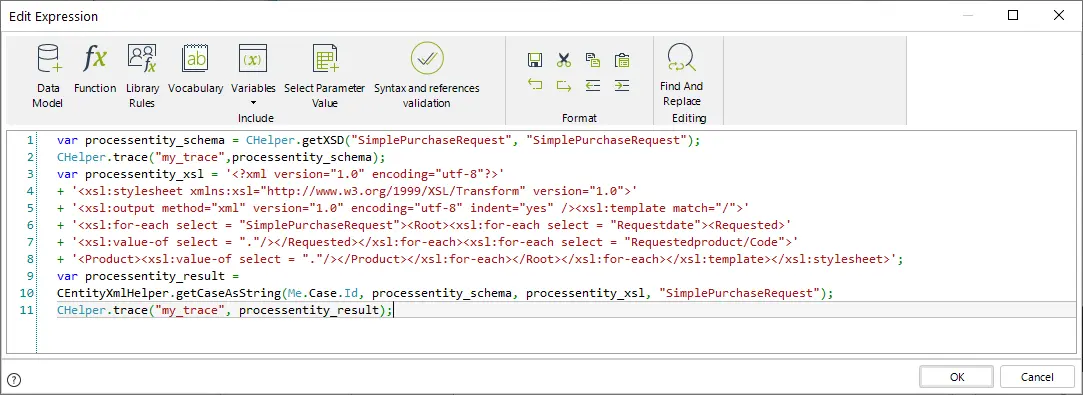The height and width of the screenshot is (395, 1083).
Task: Click line number 1 in the gutter
Action: [30, 140]
